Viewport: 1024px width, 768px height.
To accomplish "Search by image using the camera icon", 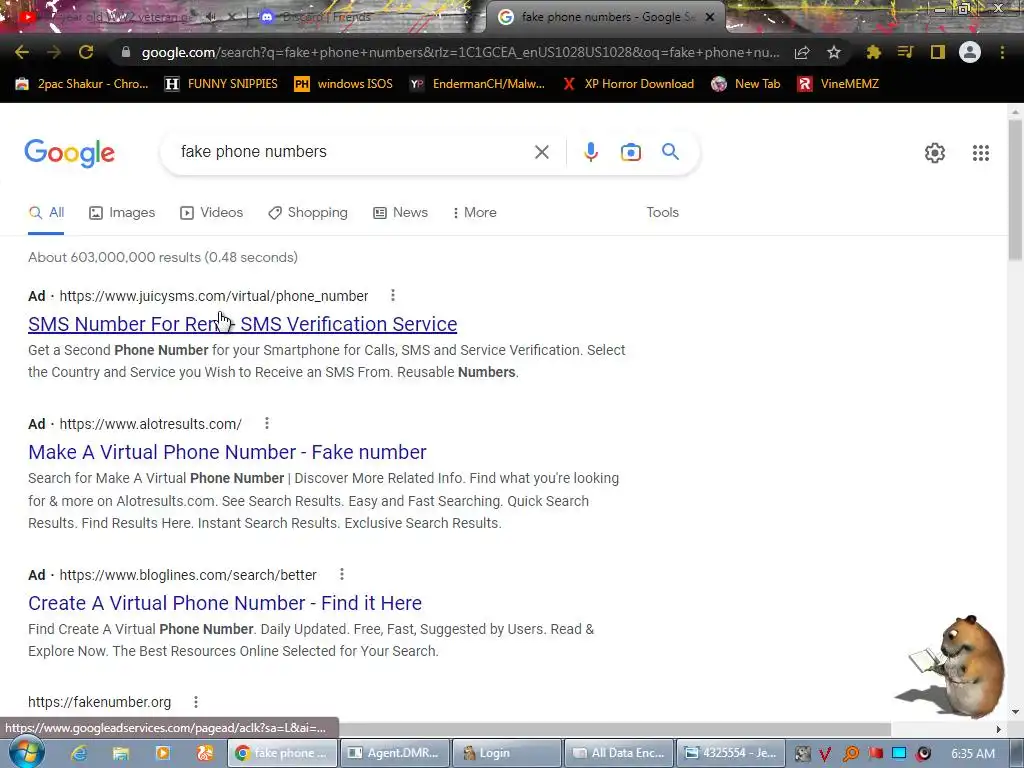I will tap(631, 152).
